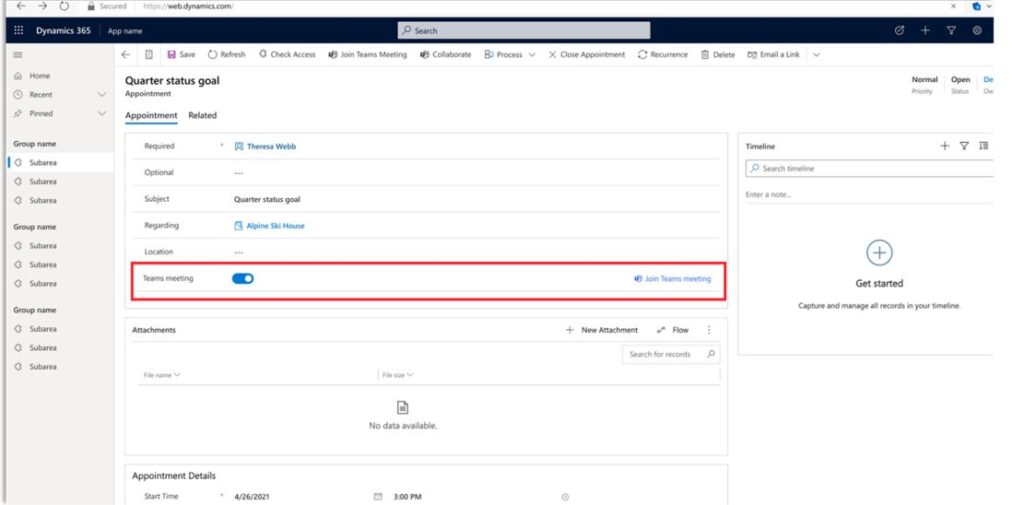
Task: Click the Get started plus circle
Action: pos(879,253)
